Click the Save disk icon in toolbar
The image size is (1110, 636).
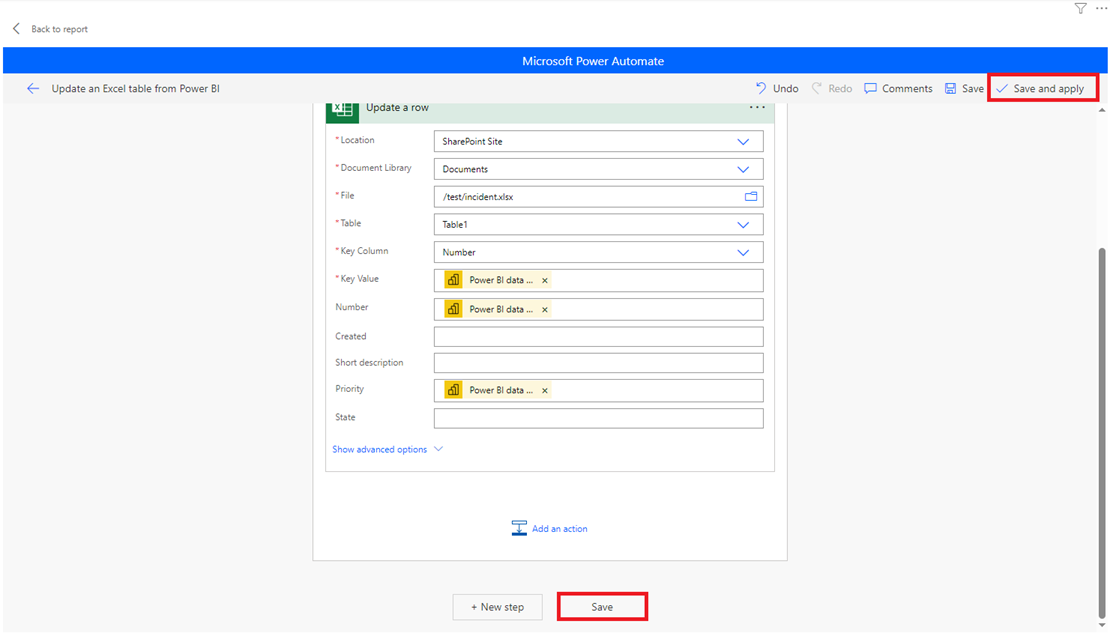click(951, 89)
